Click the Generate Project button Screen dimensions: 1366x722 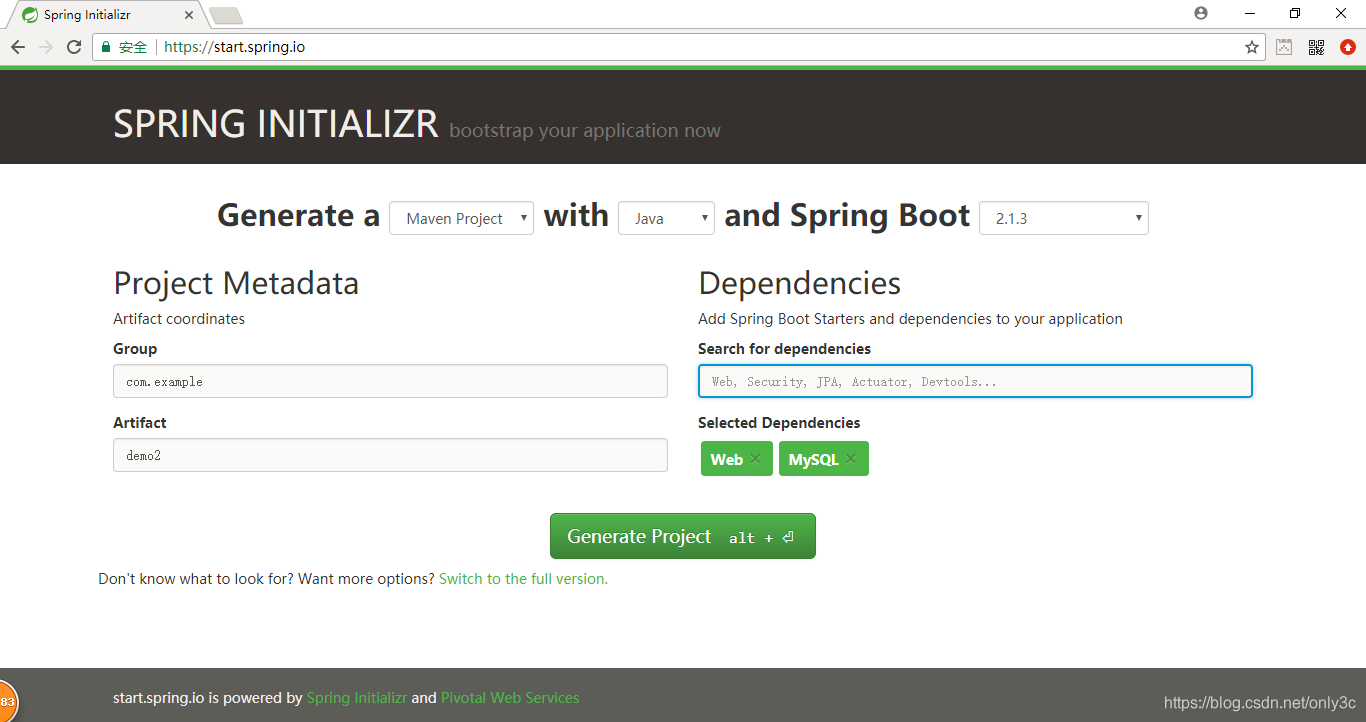pyautogui.click(x=683, y=536)
